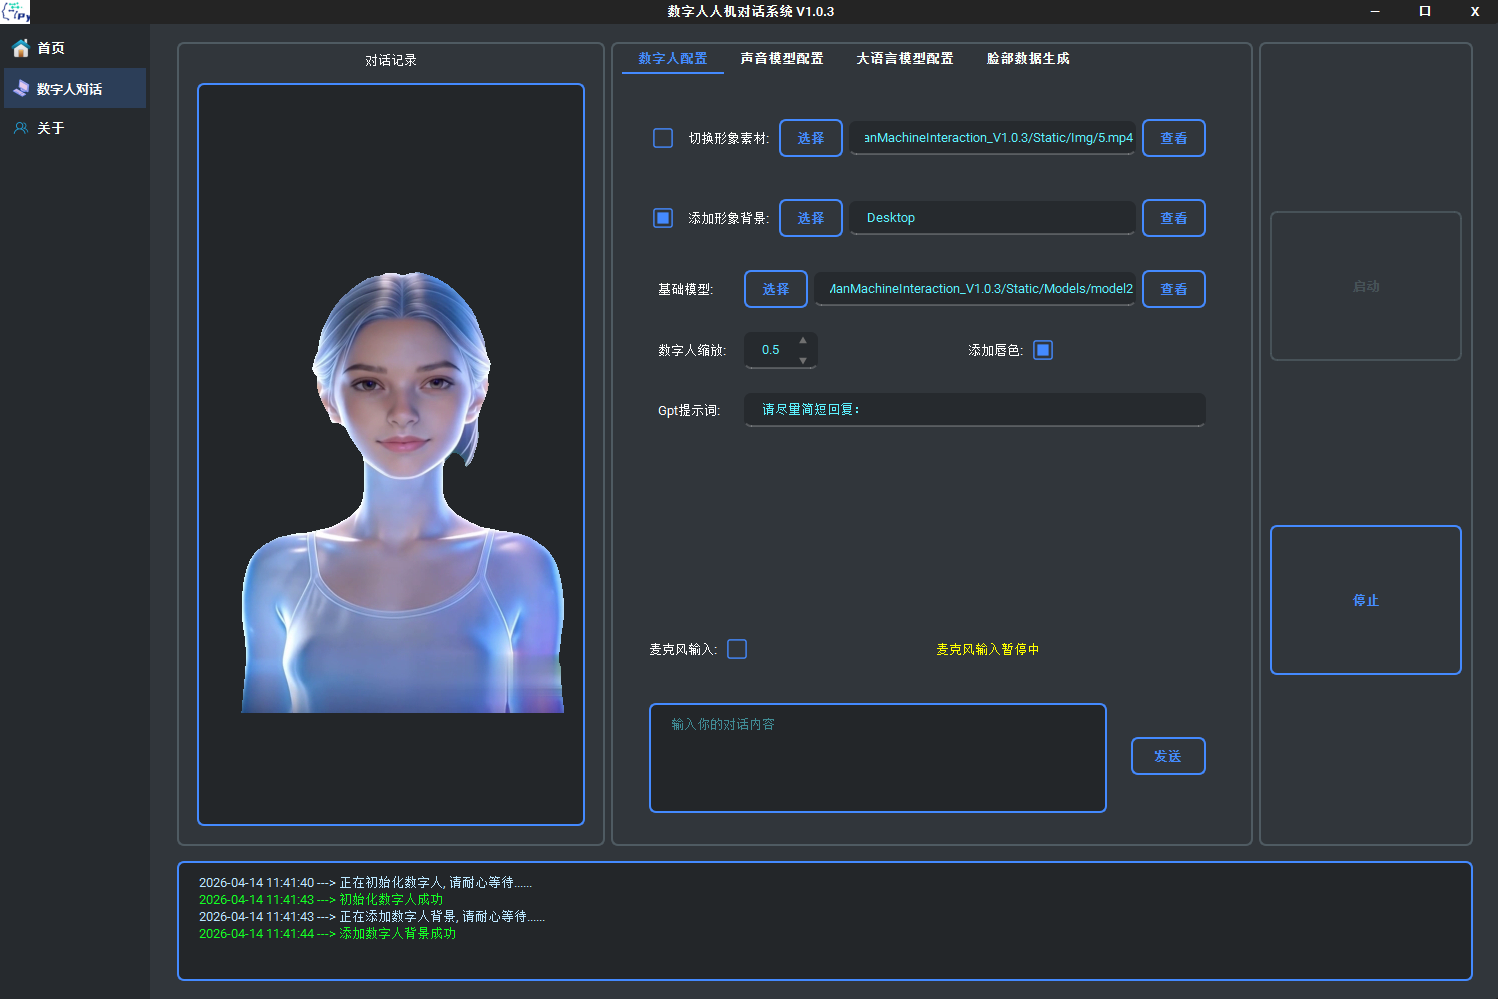This screenshot has width=1498, height=999.
Task: Click the Gpt提示词 input field
Action: tap(974, 410)
